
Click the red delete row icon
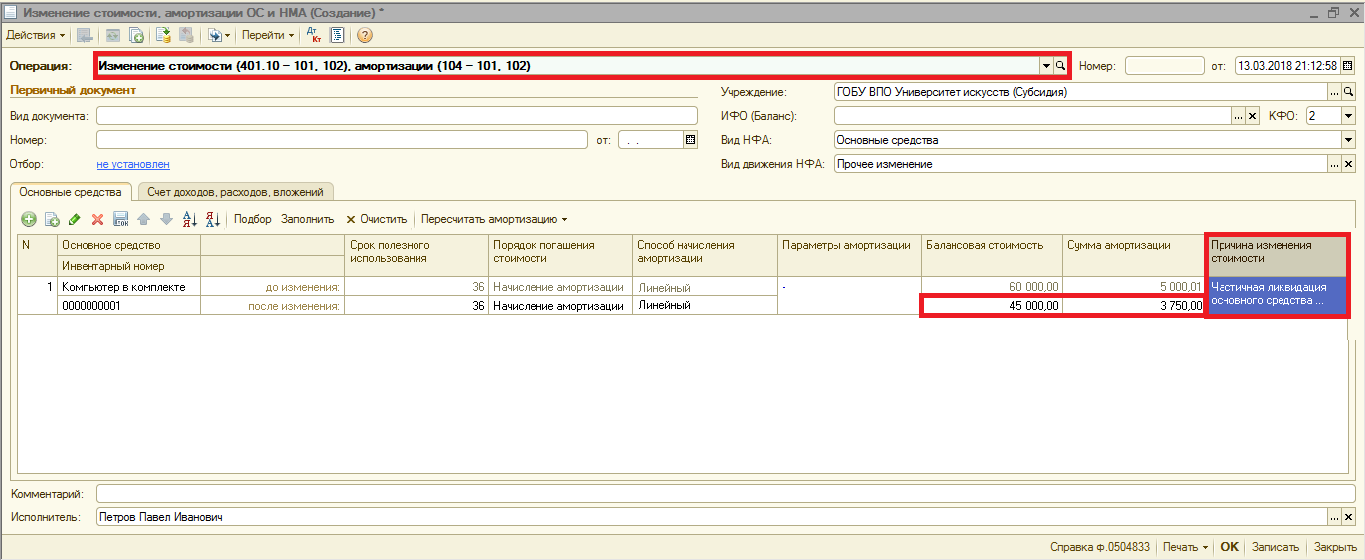point(98,219)
